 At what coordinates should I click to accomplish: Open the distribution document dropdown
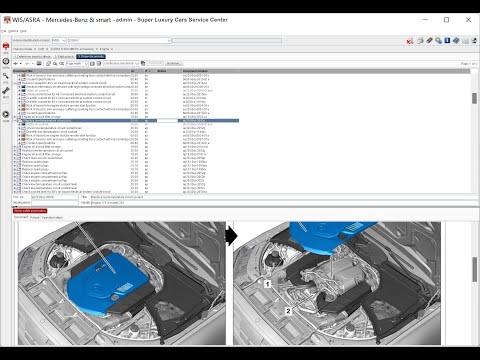pyautogui.click(x=121, y=63)
